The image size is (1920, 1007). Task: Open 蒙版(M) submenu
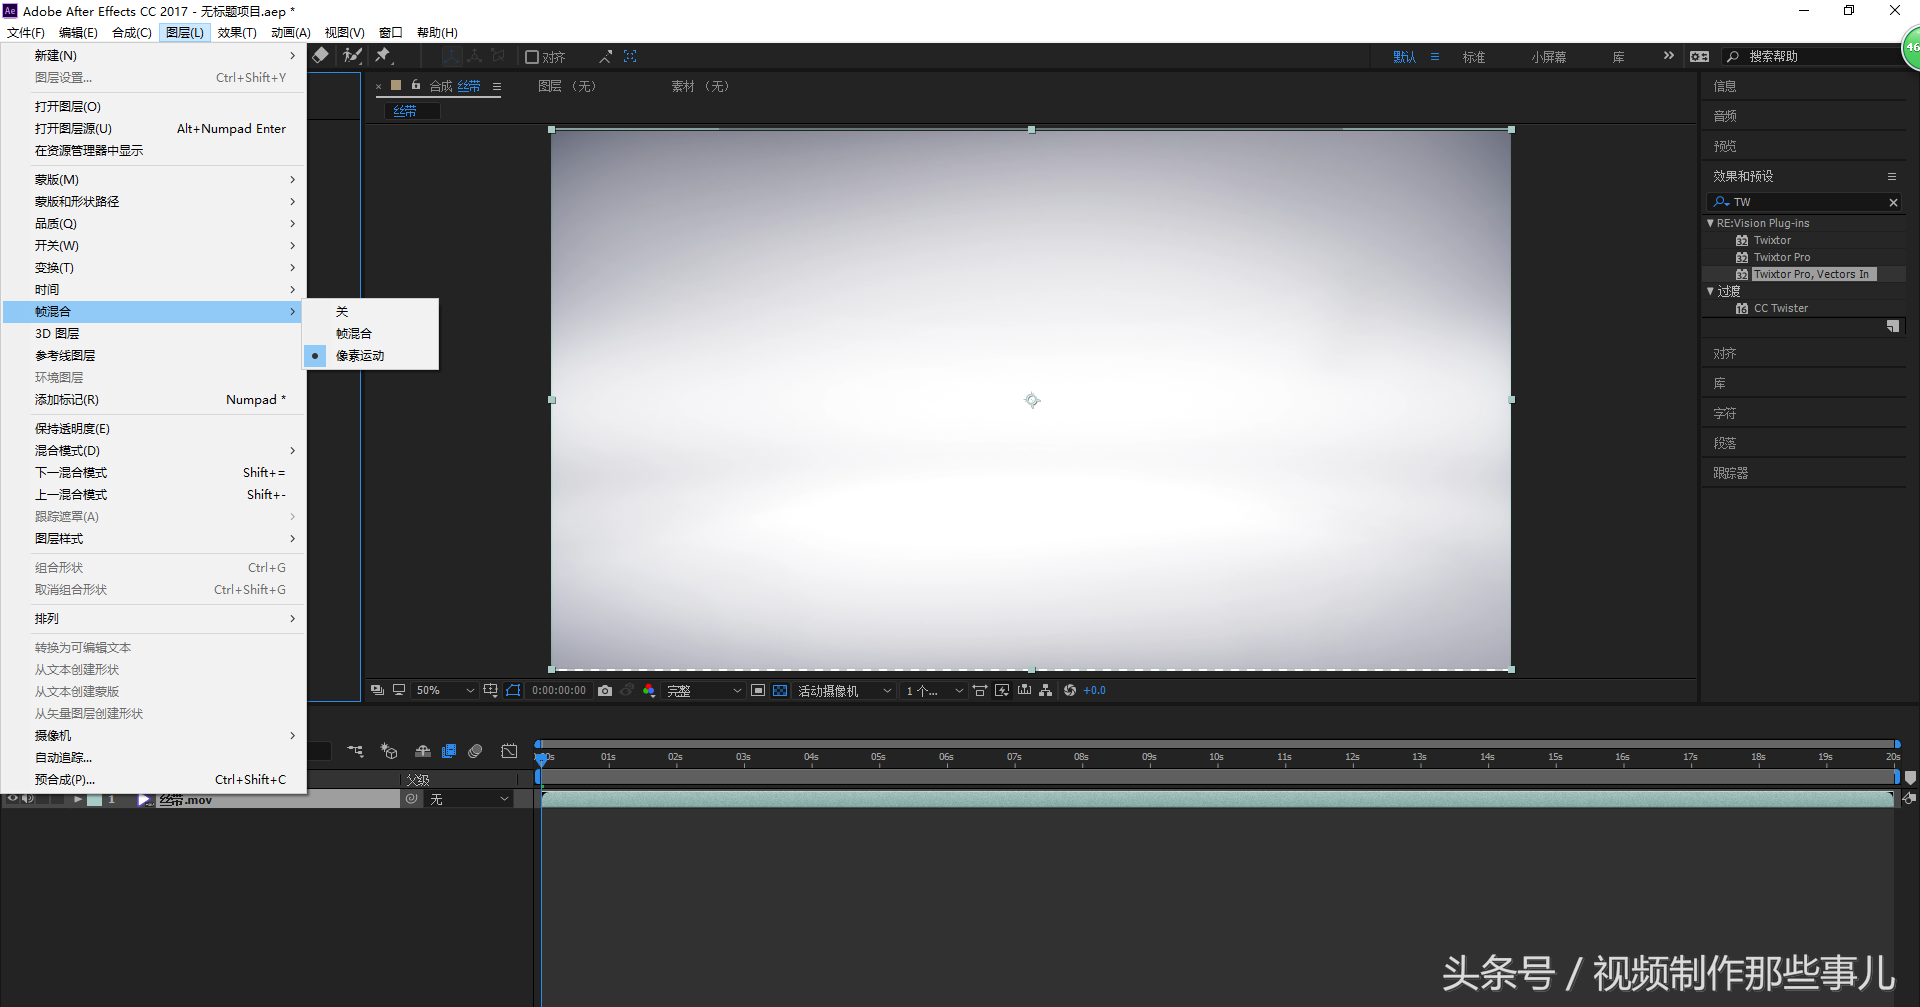(x=154, y=179)
